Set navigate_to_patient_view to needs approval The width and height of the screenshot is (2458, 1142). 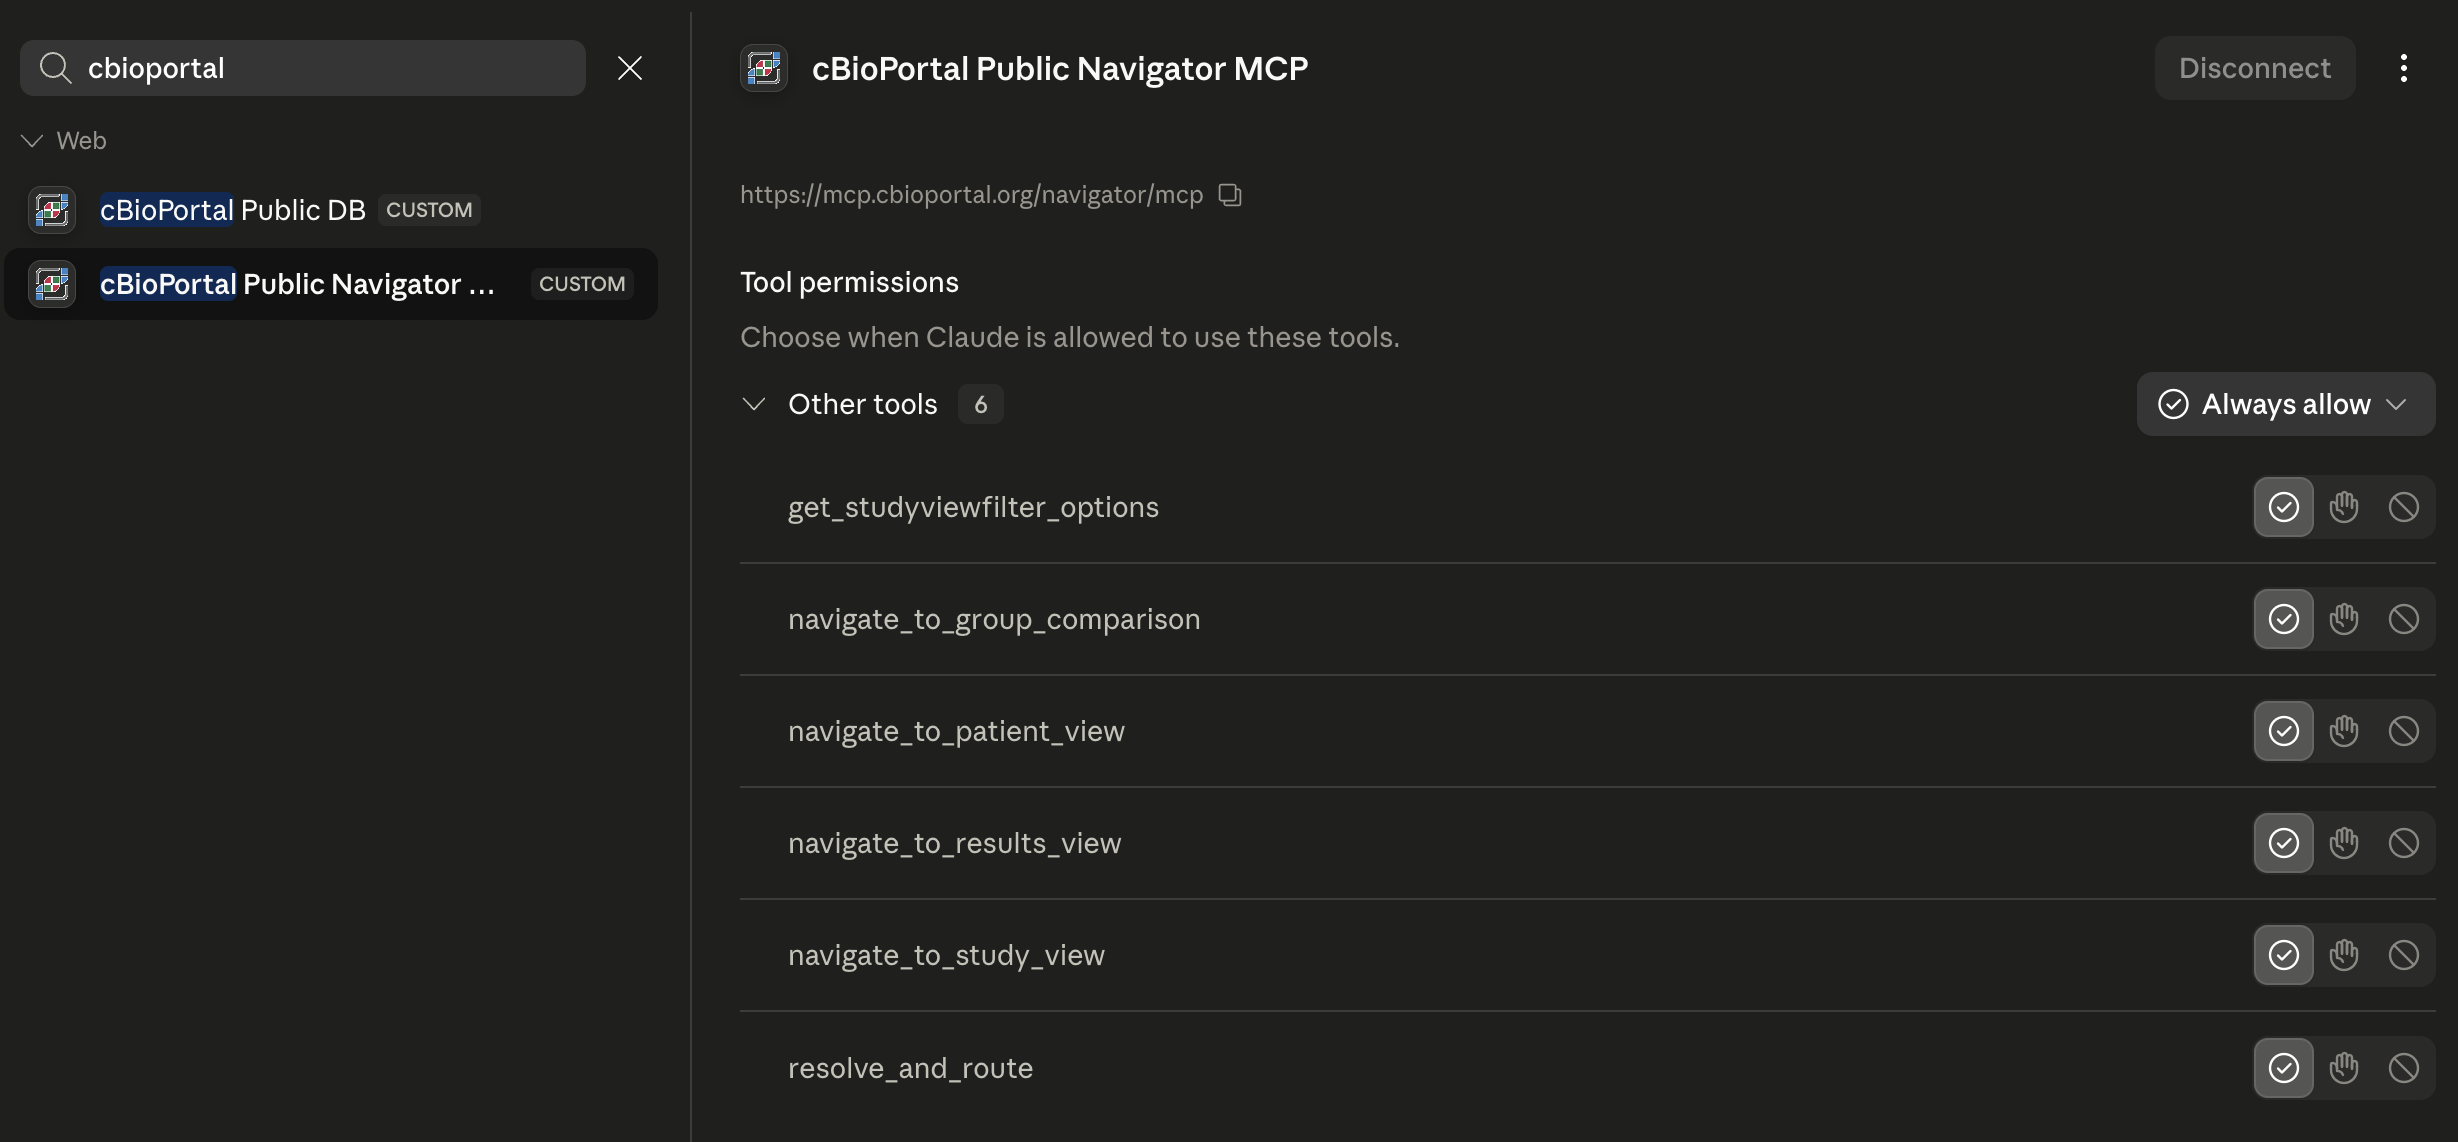pos(2344,731)
